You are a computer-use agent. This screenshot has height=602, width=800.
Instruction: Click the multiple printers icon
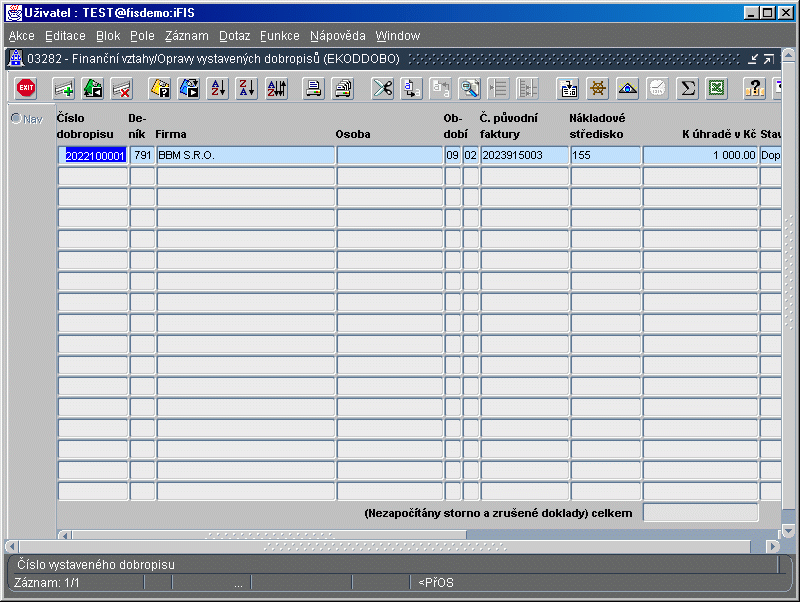tap(343, 89)
